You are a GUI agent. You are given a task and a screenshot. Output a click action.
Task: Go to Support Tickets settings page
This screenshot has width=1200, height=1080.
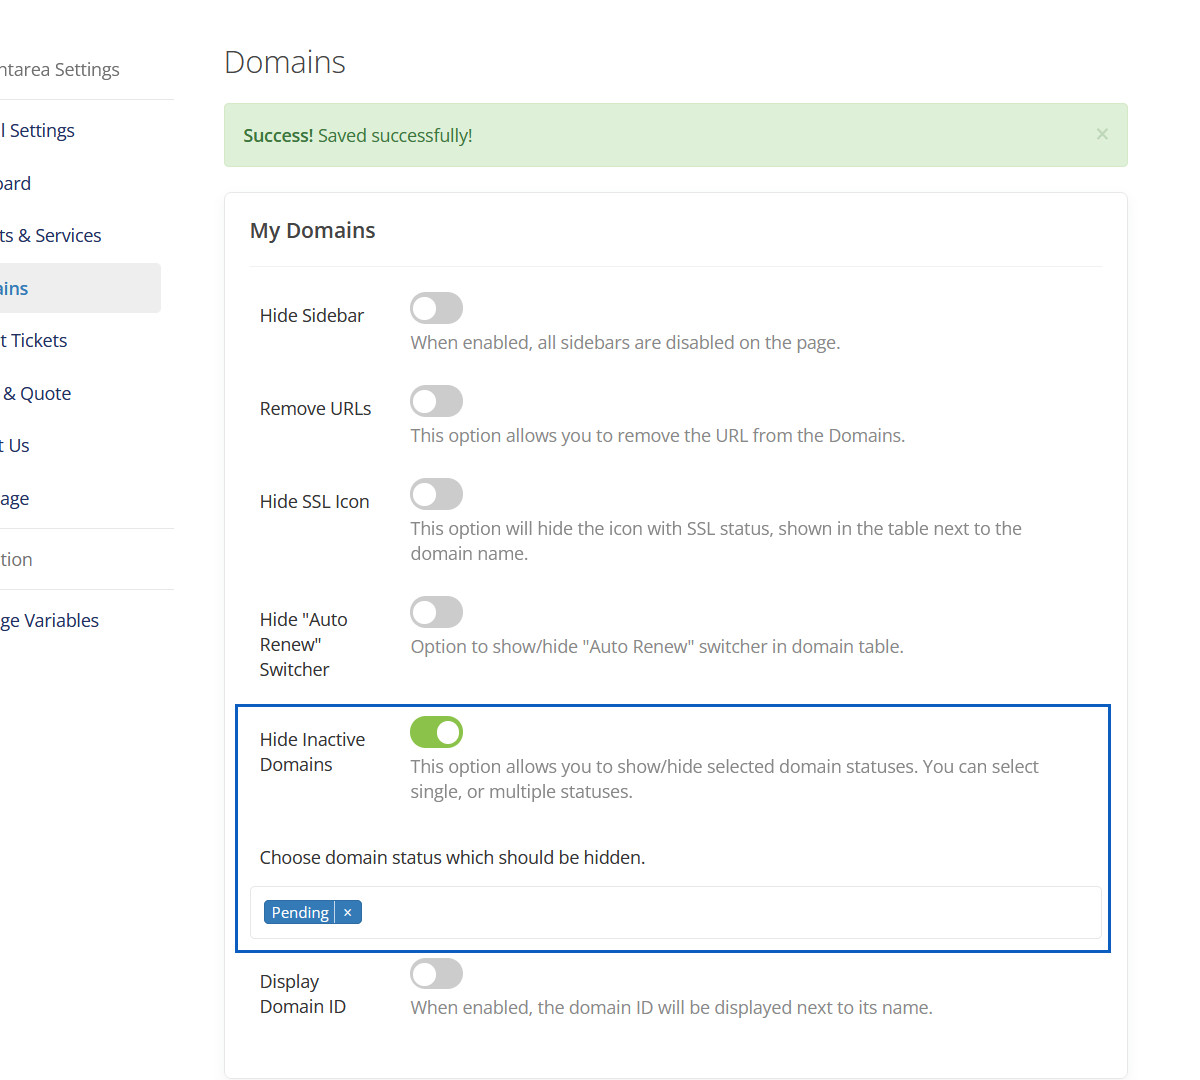click(36, 341)
